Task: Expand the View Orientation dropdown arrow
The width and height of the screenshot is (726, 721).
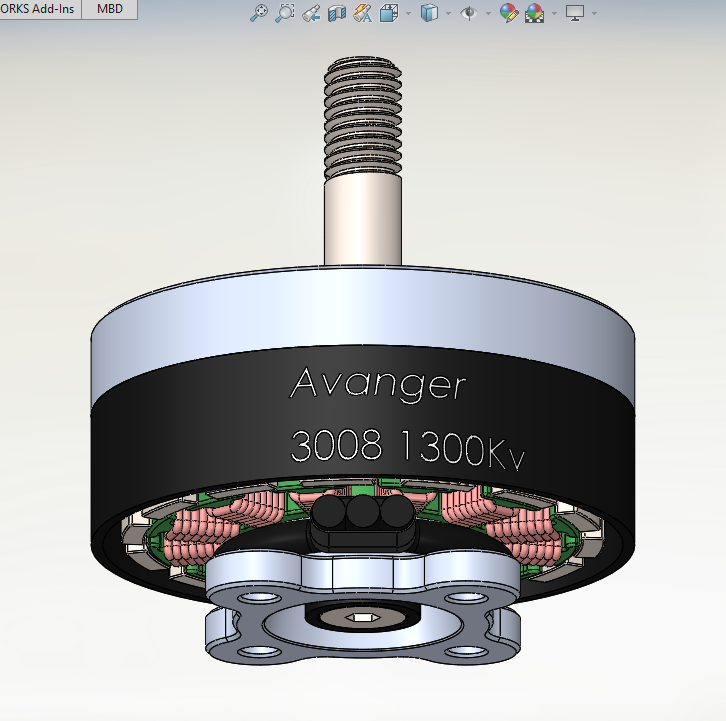Action: pyautogui.click(x=408, y=13)
